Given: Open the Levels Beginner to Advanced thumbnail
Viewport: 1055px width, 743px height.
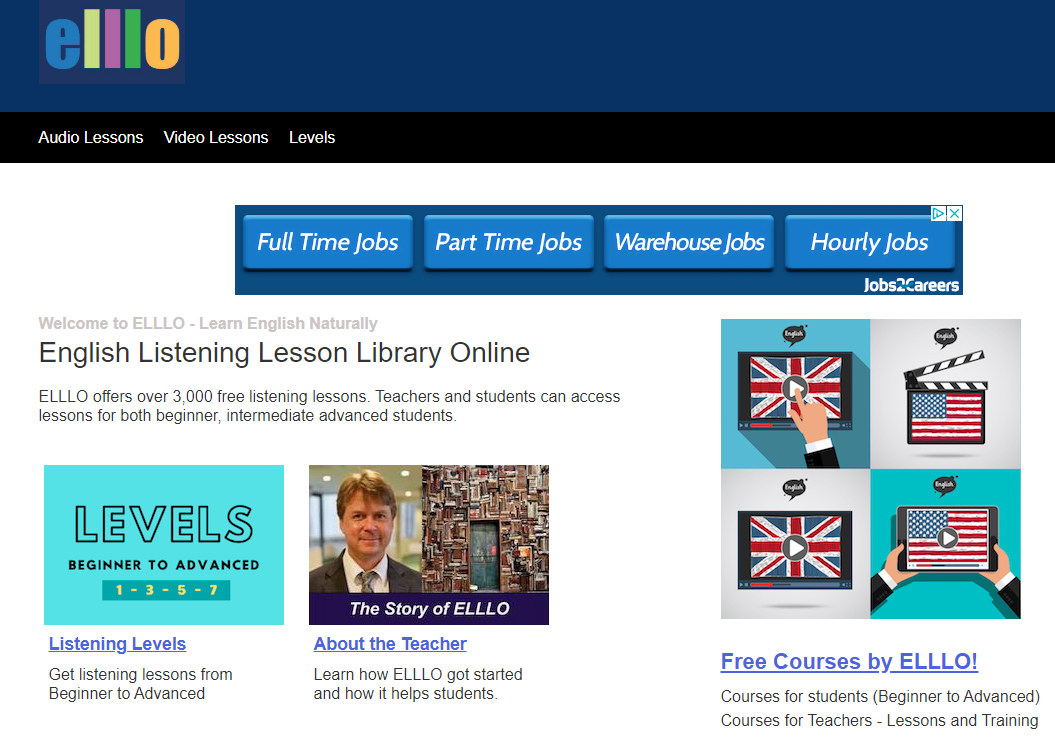Looking at the screenshot, I should click(x=164, y=545).
